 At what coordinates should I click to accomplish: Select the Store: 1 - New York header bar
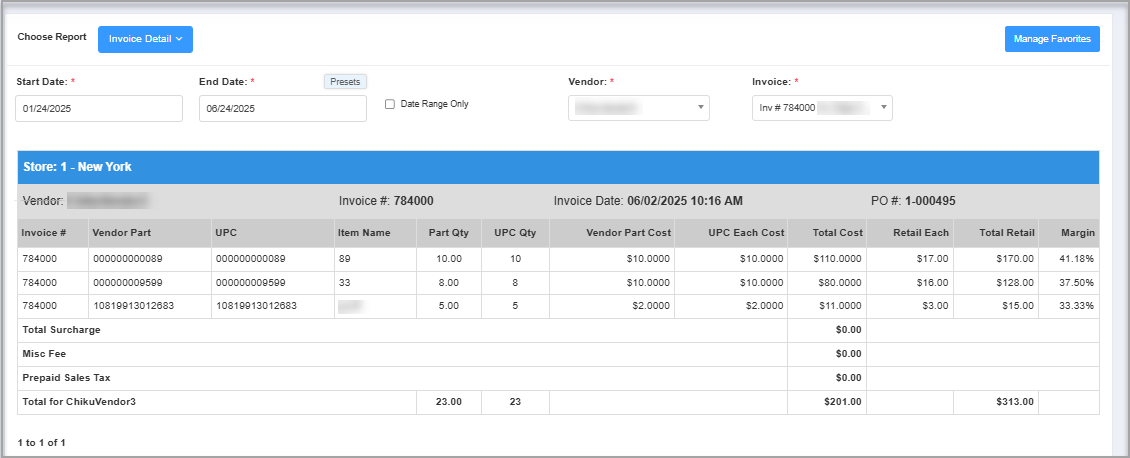point(558,167)
